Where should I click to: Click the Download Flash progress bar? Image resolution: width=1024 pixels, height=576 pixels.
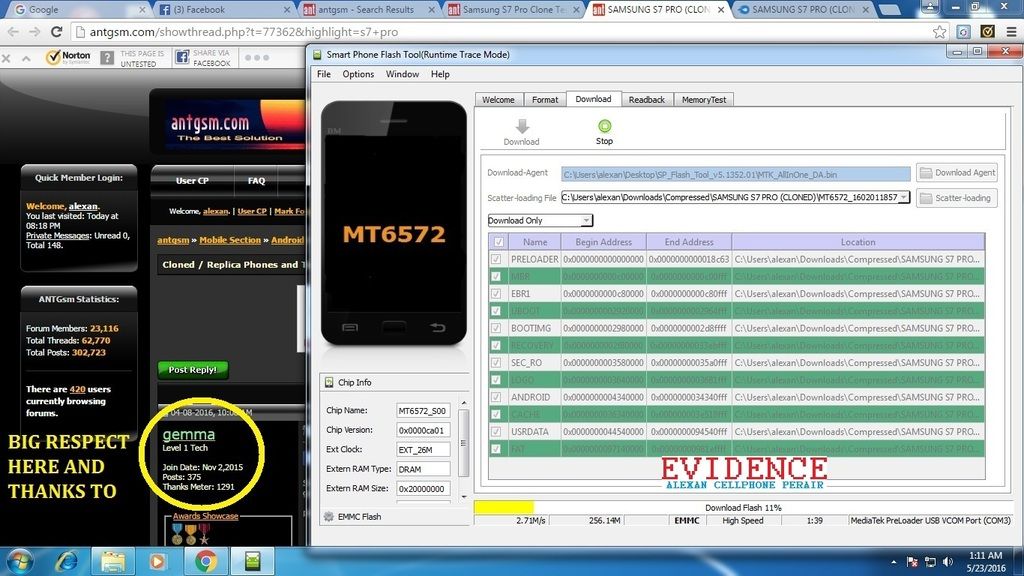tap(743, 507)
